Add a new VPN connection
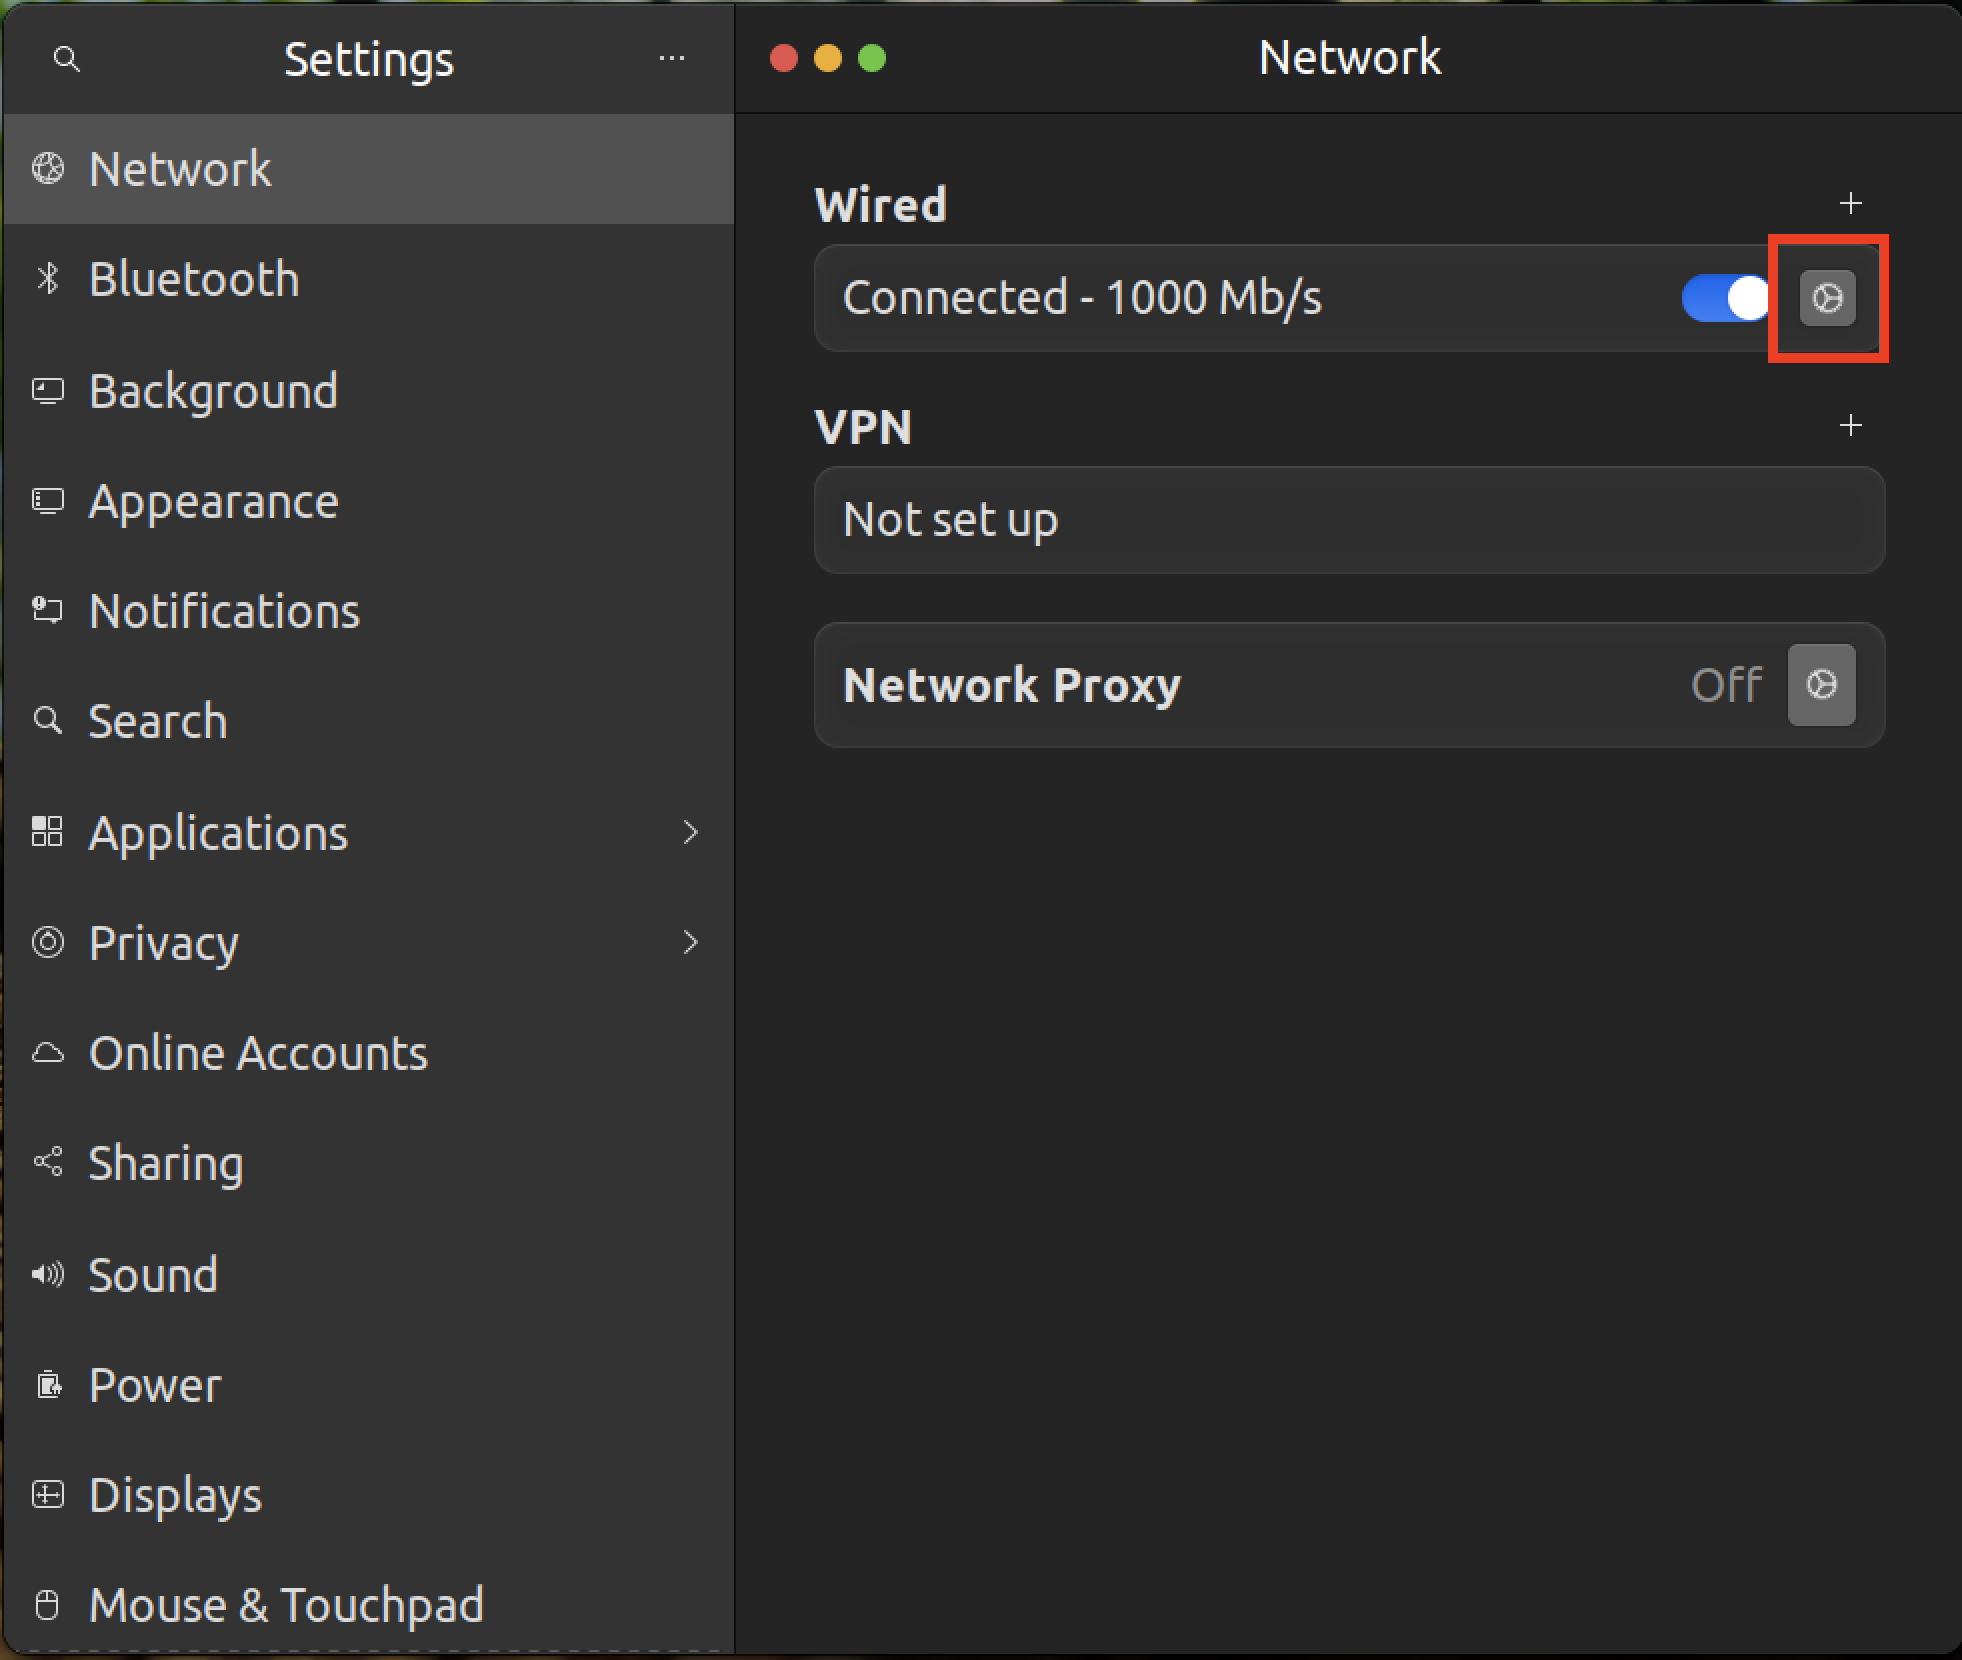 point(1850,426)
